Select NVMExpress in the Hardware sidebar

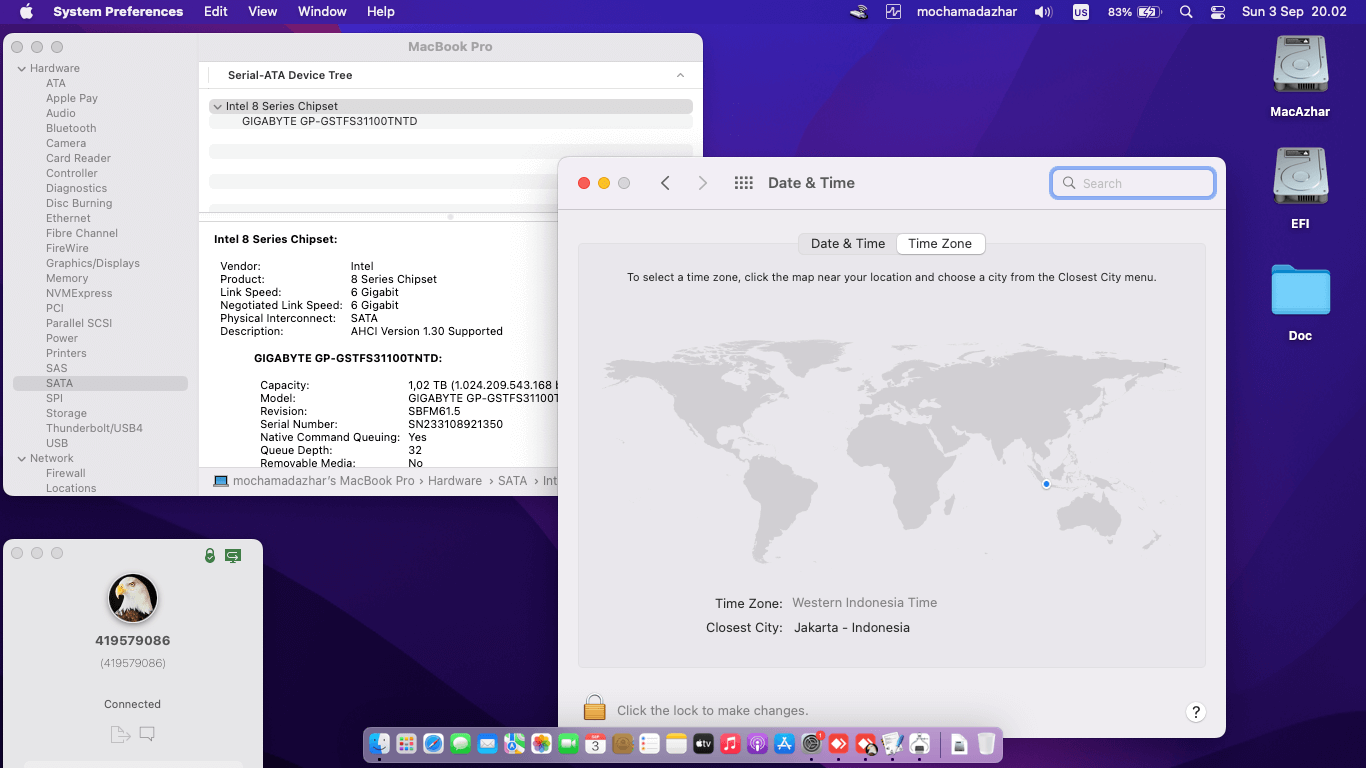pos(79,293)
